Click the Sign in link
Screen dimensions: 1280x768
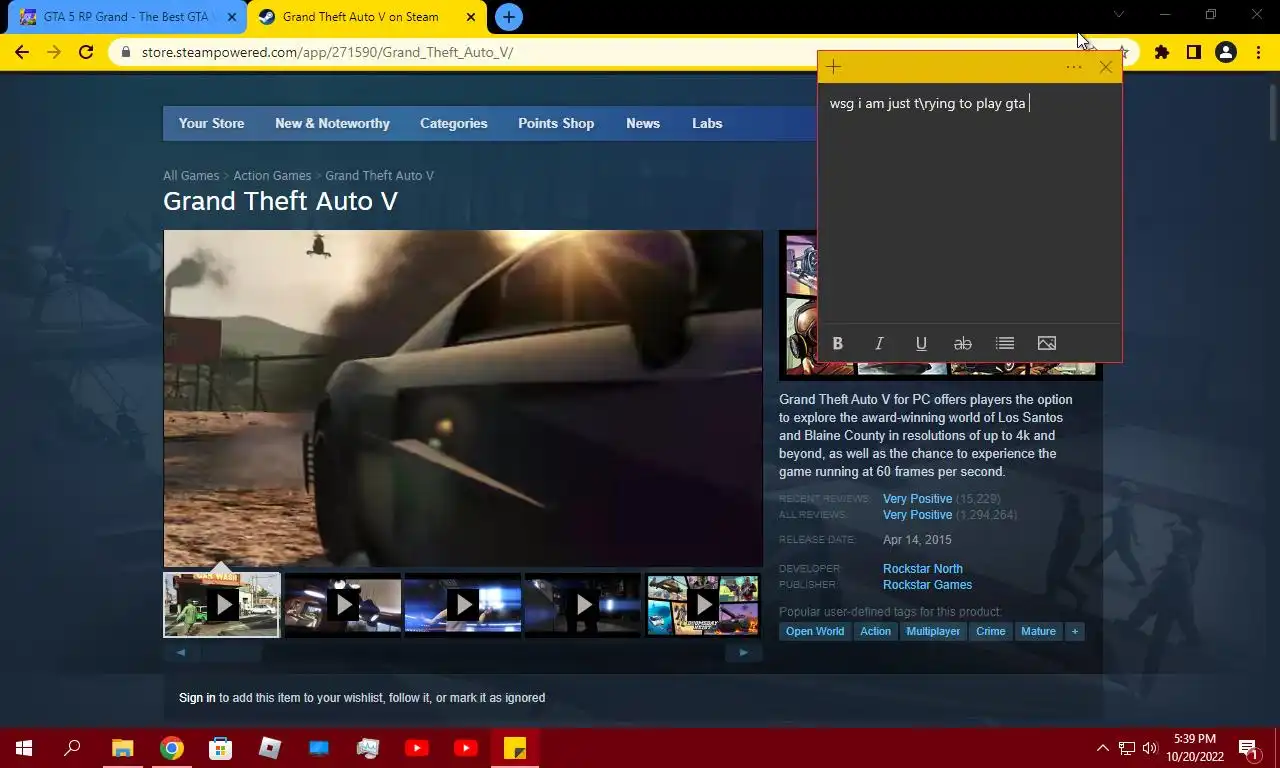click(x=197, y=698)
